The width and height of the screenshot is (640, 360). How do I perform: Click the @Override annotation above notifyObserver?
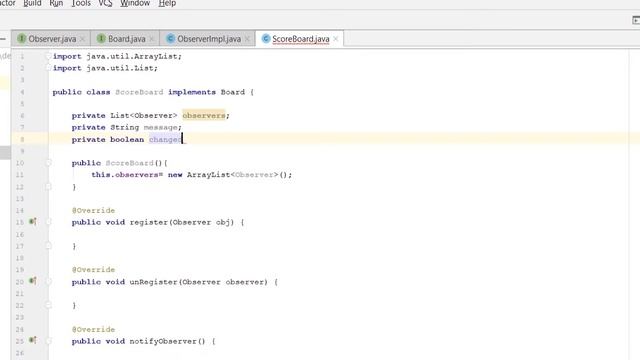(x=93, y=329)
